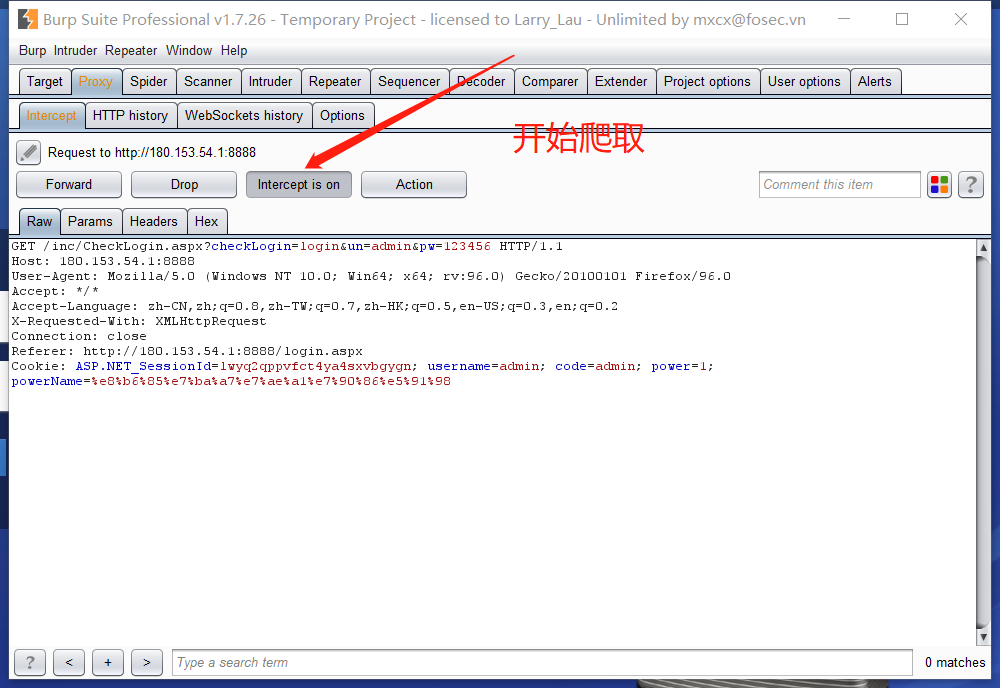Switch to the Sequencer tab
The height and width of the screenshot is (688, 1000).
(x=409, y=82)
